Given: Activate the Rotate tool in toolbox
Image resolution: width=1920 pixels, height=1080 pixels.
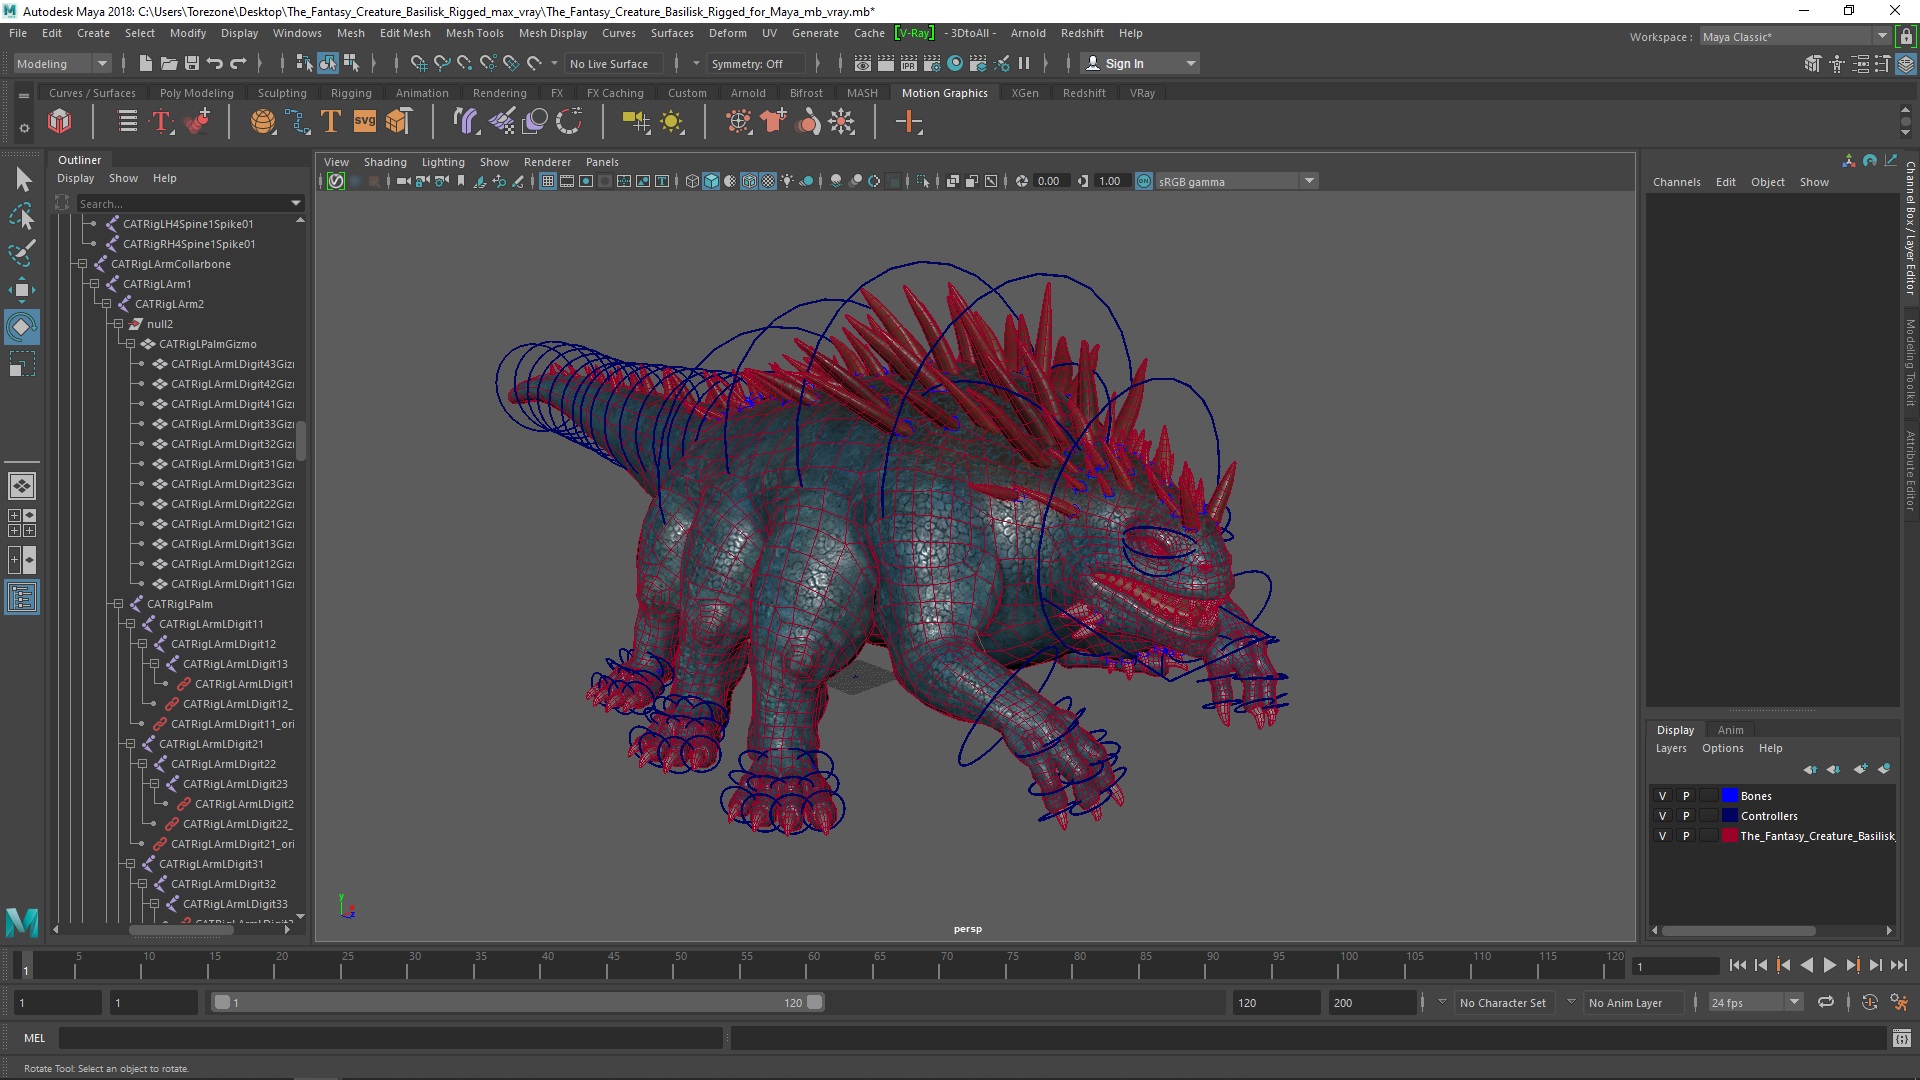Looking at the screenshot, I should pos(22,327).
